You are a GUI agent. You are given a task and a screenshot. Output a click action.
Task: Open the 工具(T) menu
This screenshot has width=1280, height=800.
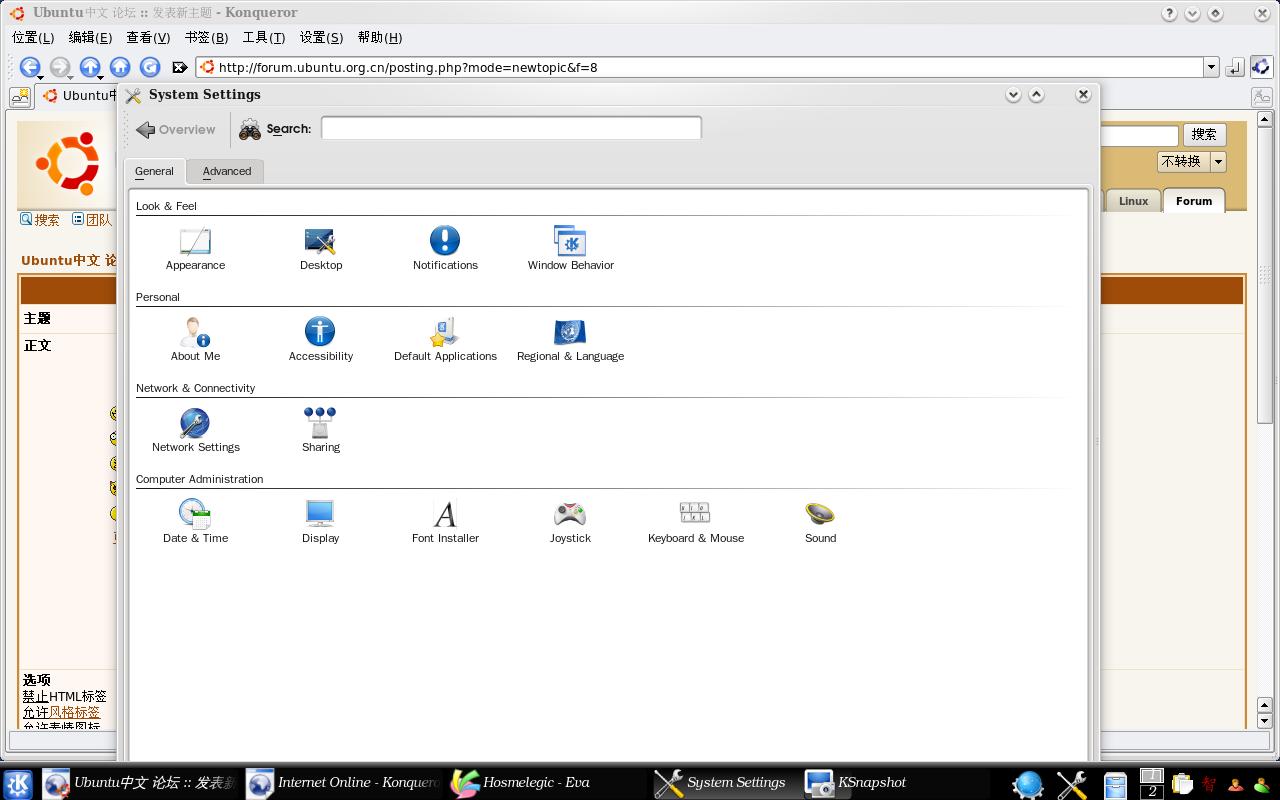(x=264, y=37)
